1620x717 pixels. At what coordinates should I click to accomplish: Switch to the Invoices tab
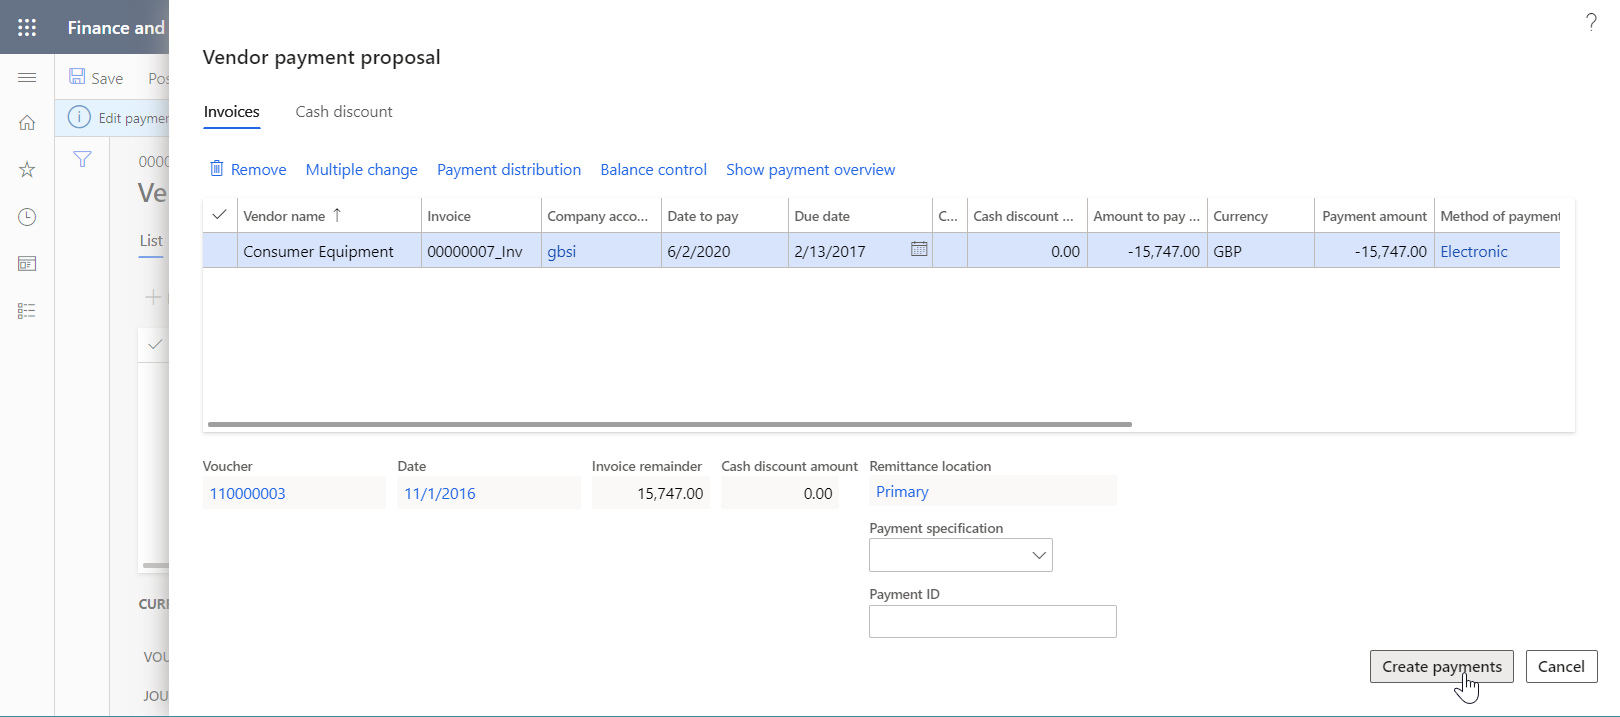point(232,112)
